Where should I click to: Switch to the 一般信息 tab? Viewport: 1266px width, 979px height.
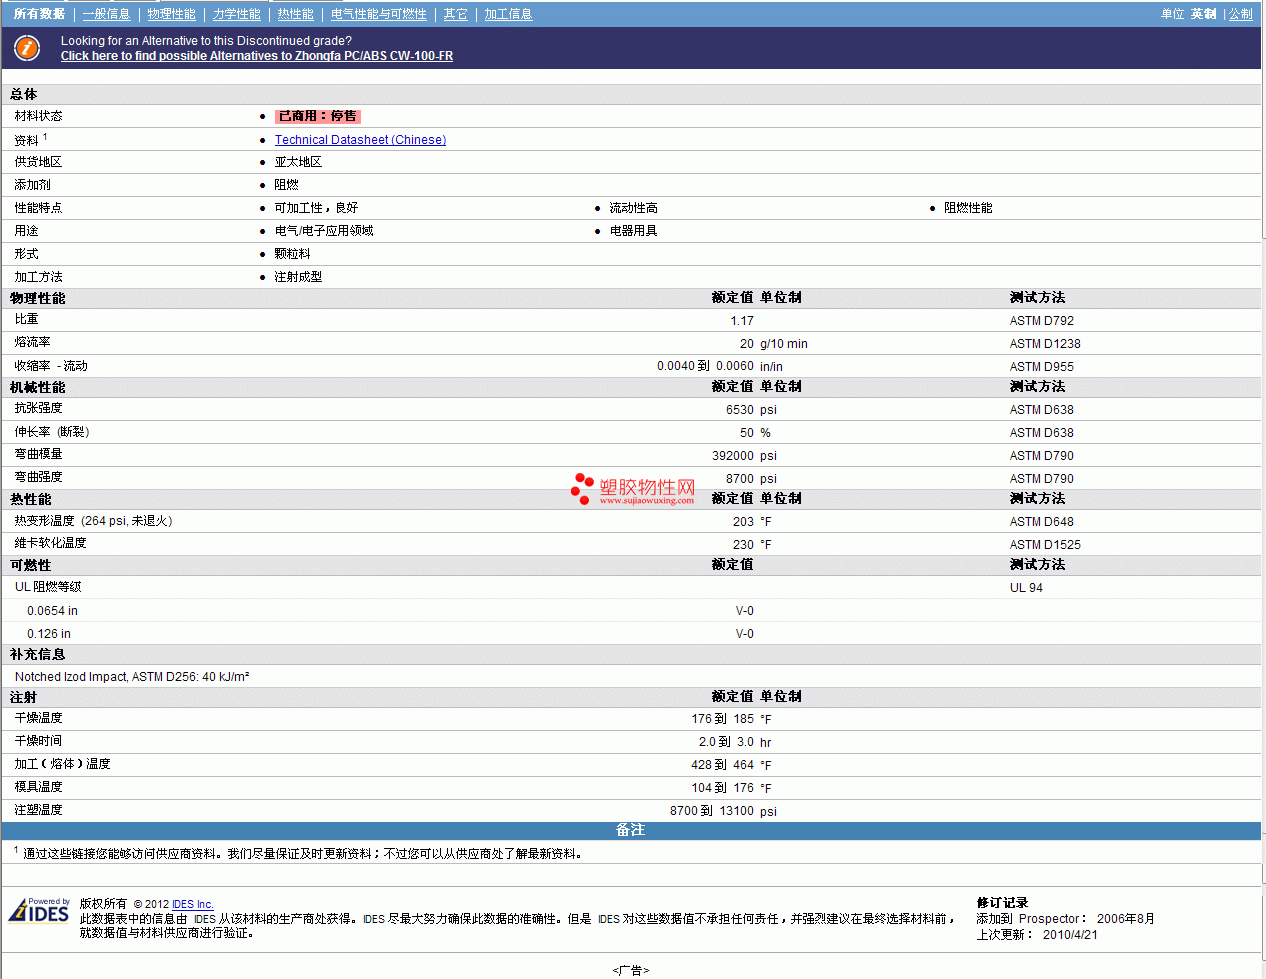coord(106,14)
